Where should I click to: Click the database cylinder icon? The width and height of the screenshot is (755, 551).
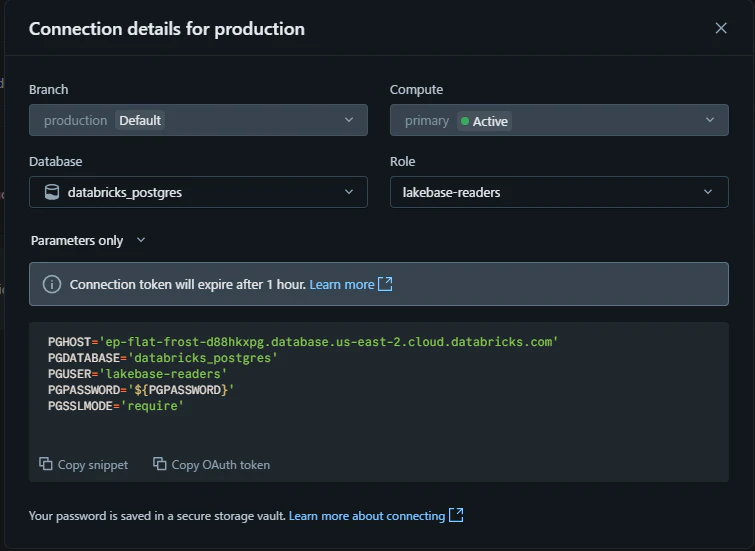[52, 192]
